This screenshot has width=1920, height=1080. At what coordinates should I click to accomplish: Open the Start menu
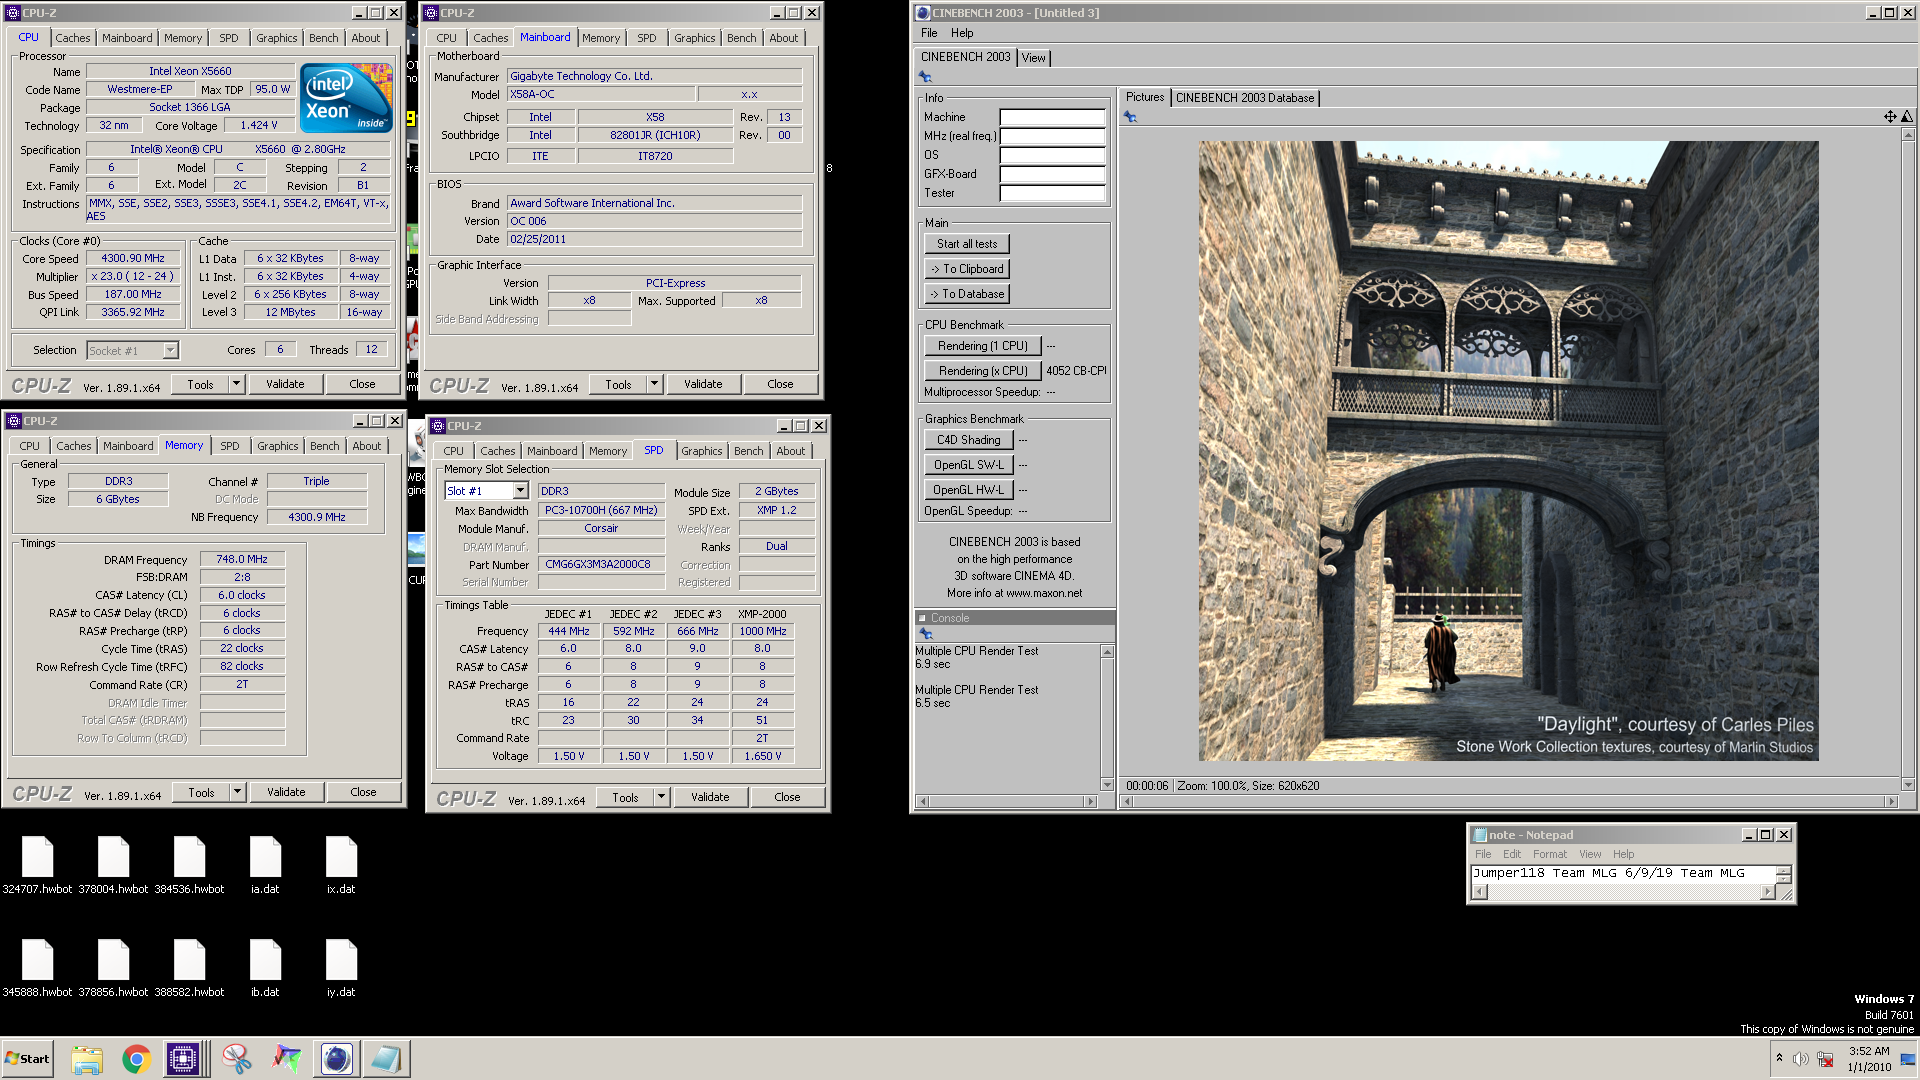(x=27, y=1059)
